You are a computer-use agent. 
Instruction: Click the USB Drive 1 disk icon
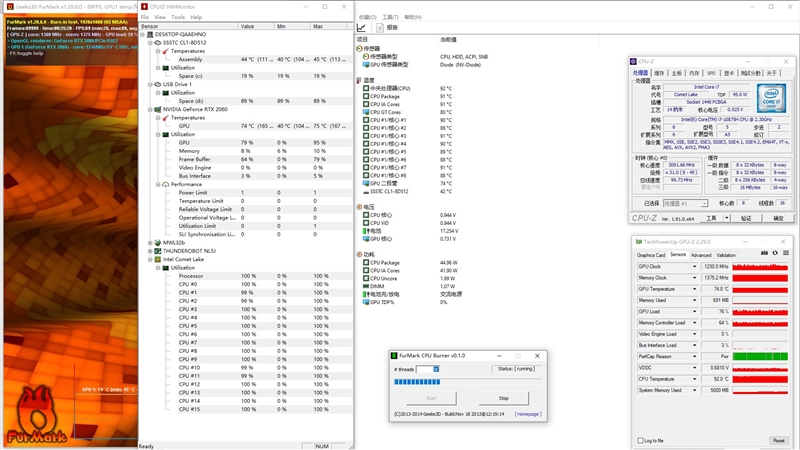coord(158,84)
